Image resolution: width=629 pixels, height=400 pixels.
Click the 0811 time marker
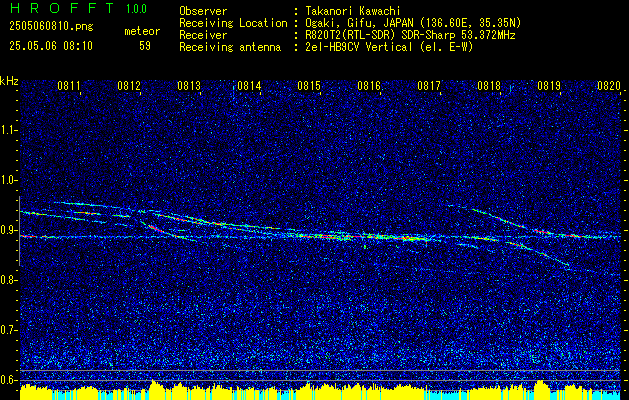coord(69,85)
